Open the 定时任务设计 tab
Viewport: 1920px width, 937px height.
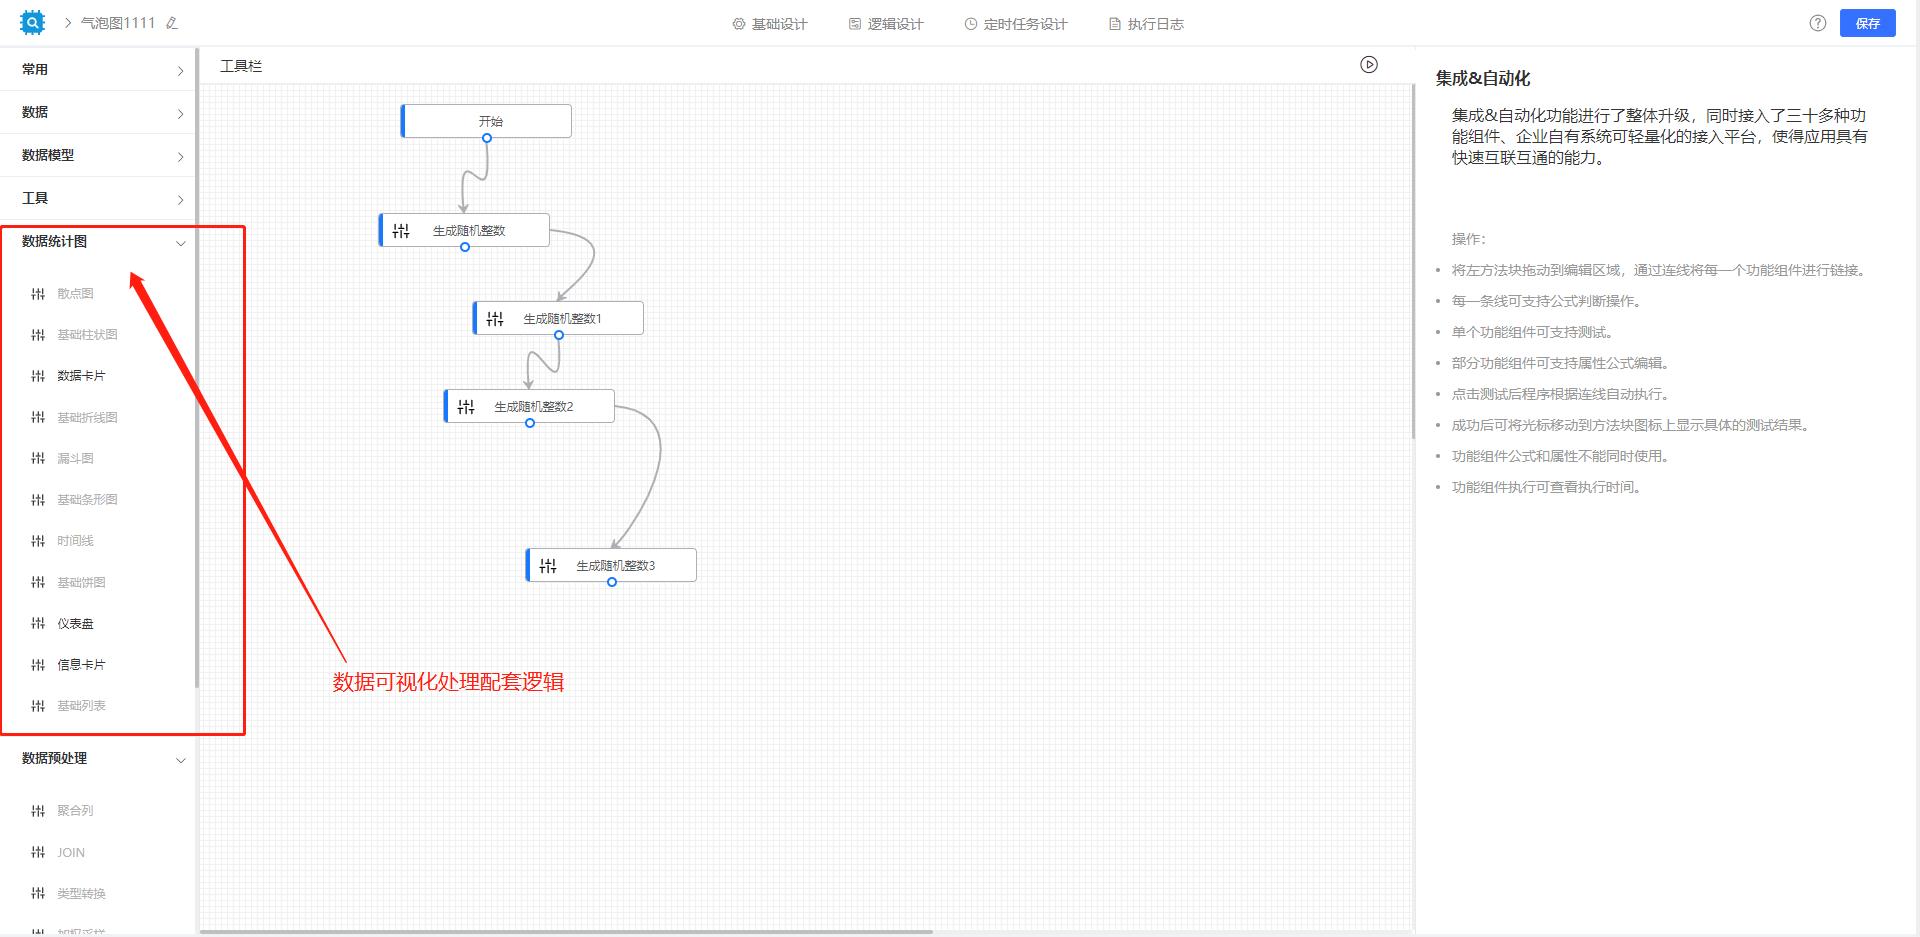point(1015,24)
